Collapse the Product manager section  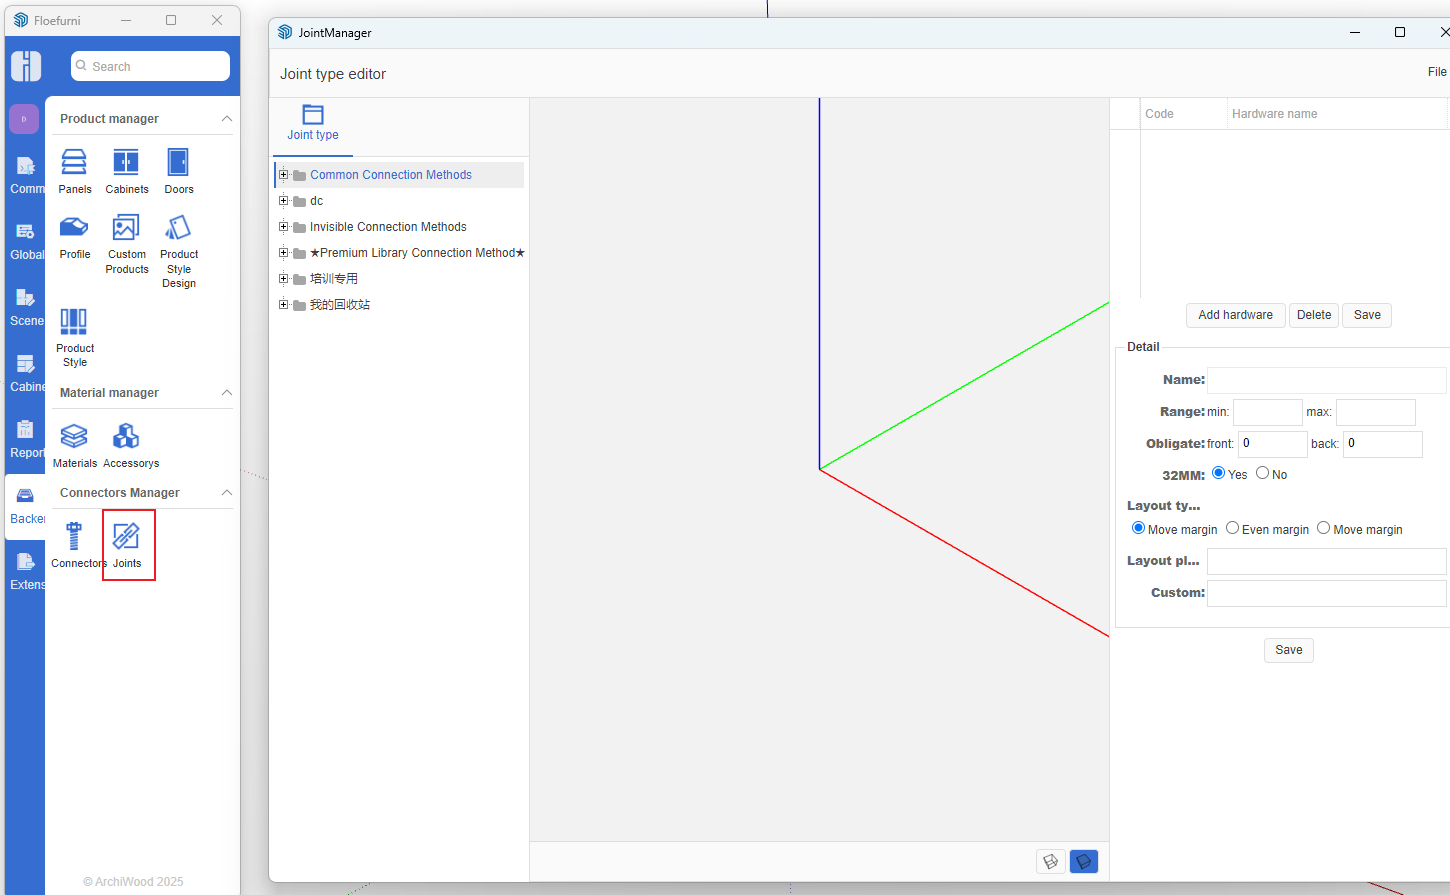tap(226, 119)
